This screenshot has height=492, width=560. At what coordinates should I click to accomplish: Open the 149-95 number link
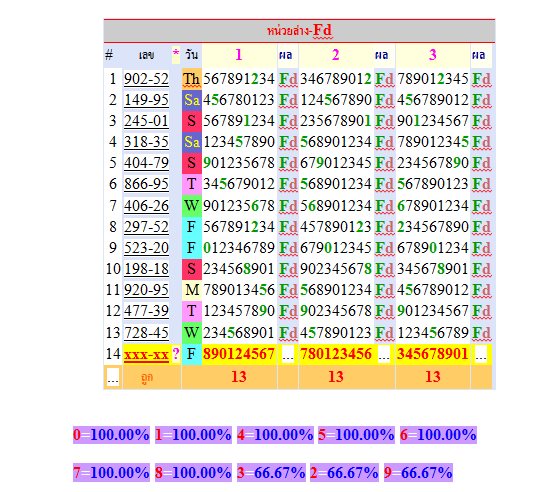pos(146,100)
